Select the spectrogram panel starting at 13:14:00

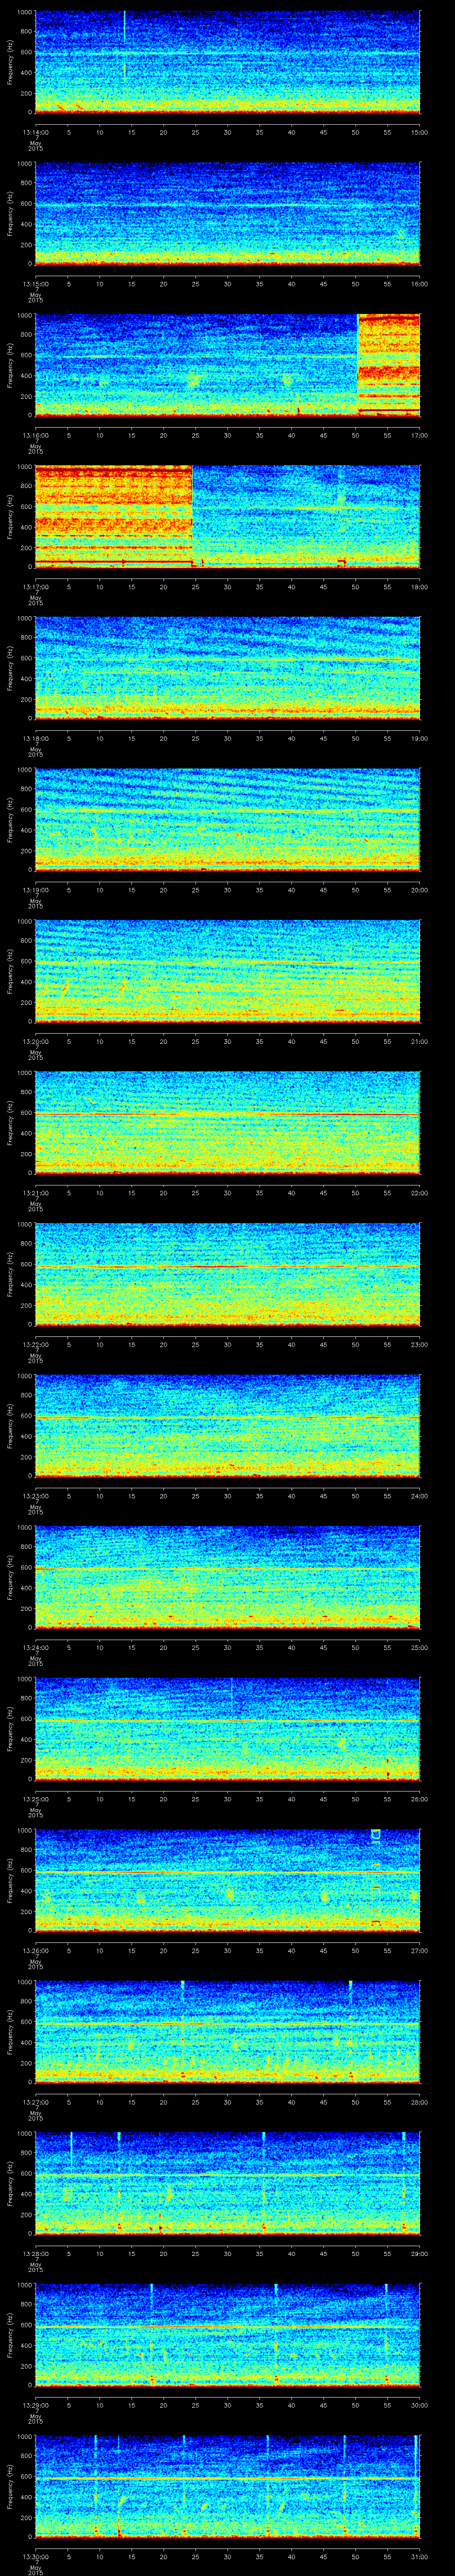pyautogui.click(x=228, y=62)
